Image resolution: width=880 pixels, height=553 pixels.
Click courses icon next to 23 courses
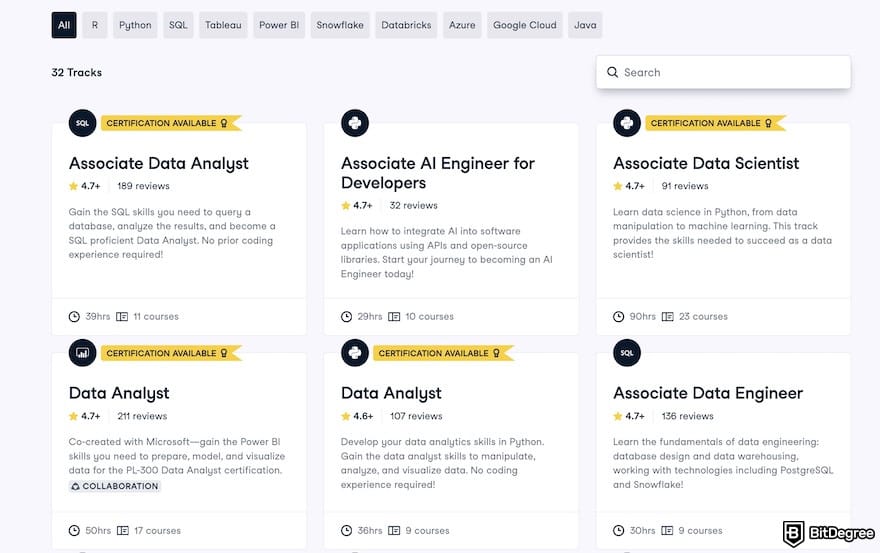(667, 317)
